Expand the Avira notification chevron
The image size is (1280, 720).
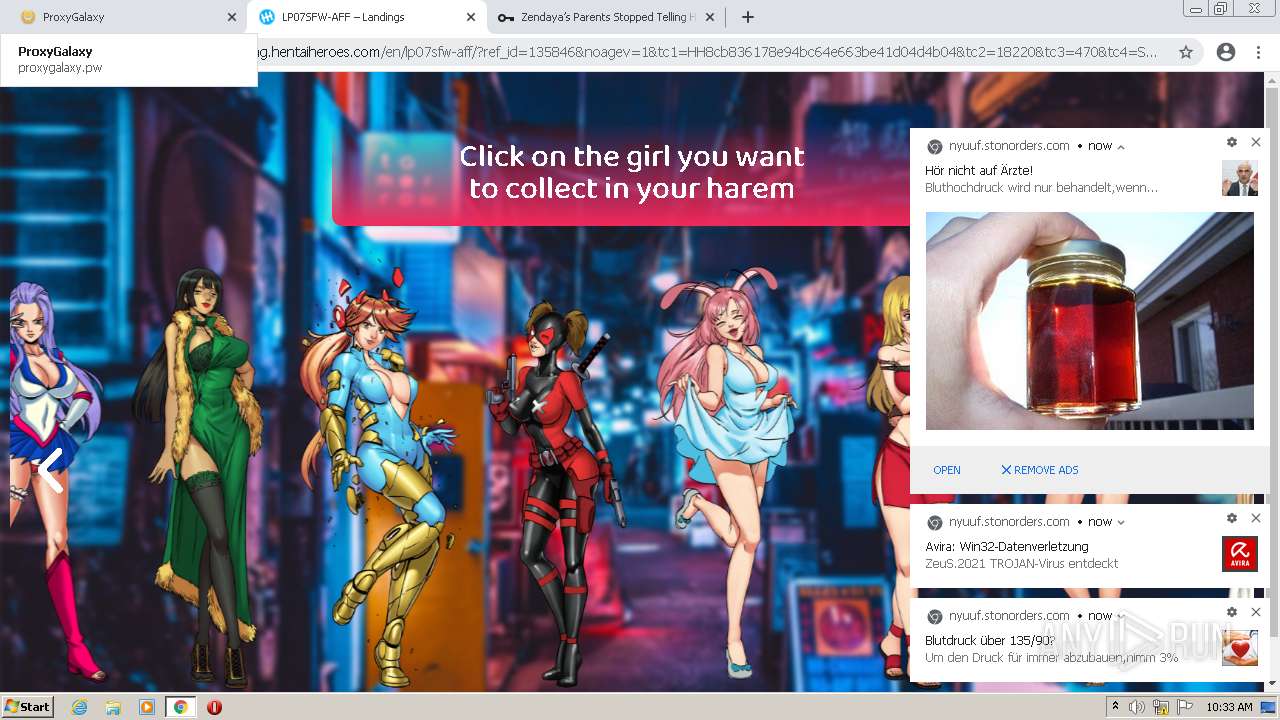point(1121,522)
